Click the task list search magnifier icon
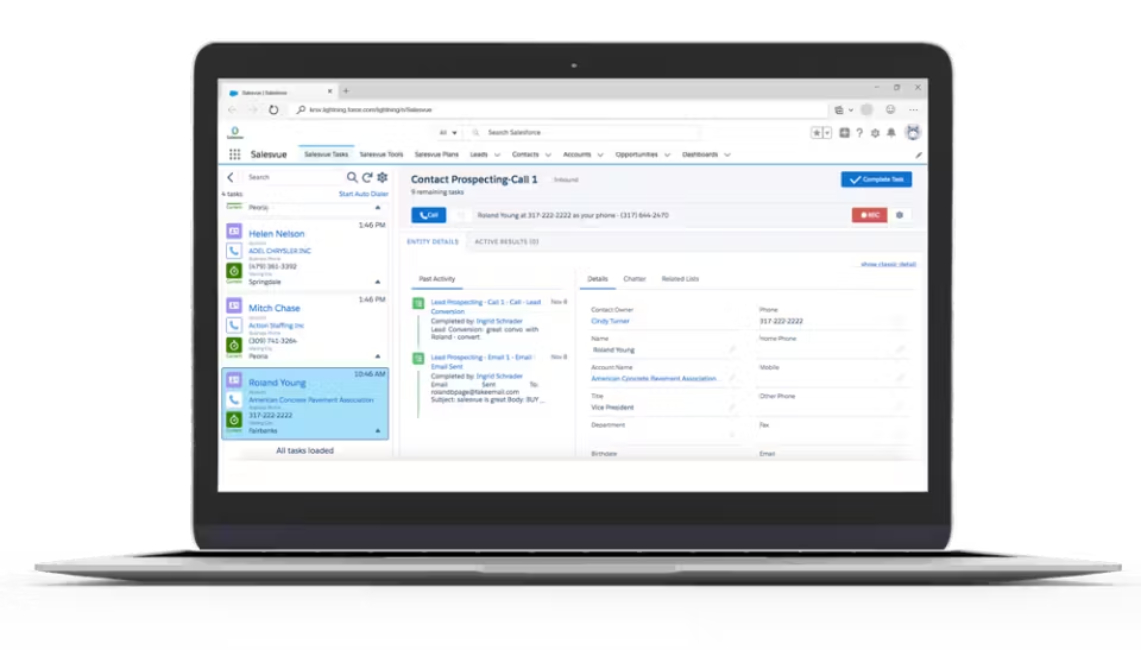Screen dimensions: 1141x650 point(352,177)
